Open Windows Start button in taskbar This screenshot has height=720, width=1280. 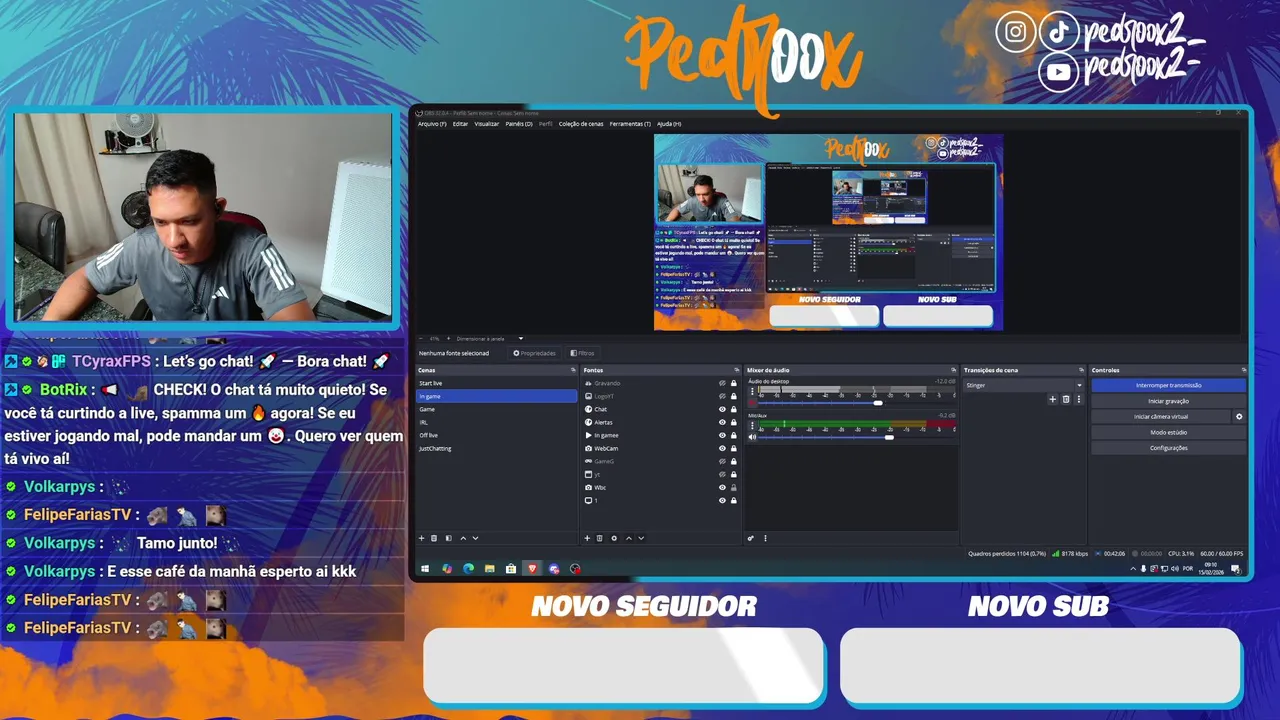[425, 568]
